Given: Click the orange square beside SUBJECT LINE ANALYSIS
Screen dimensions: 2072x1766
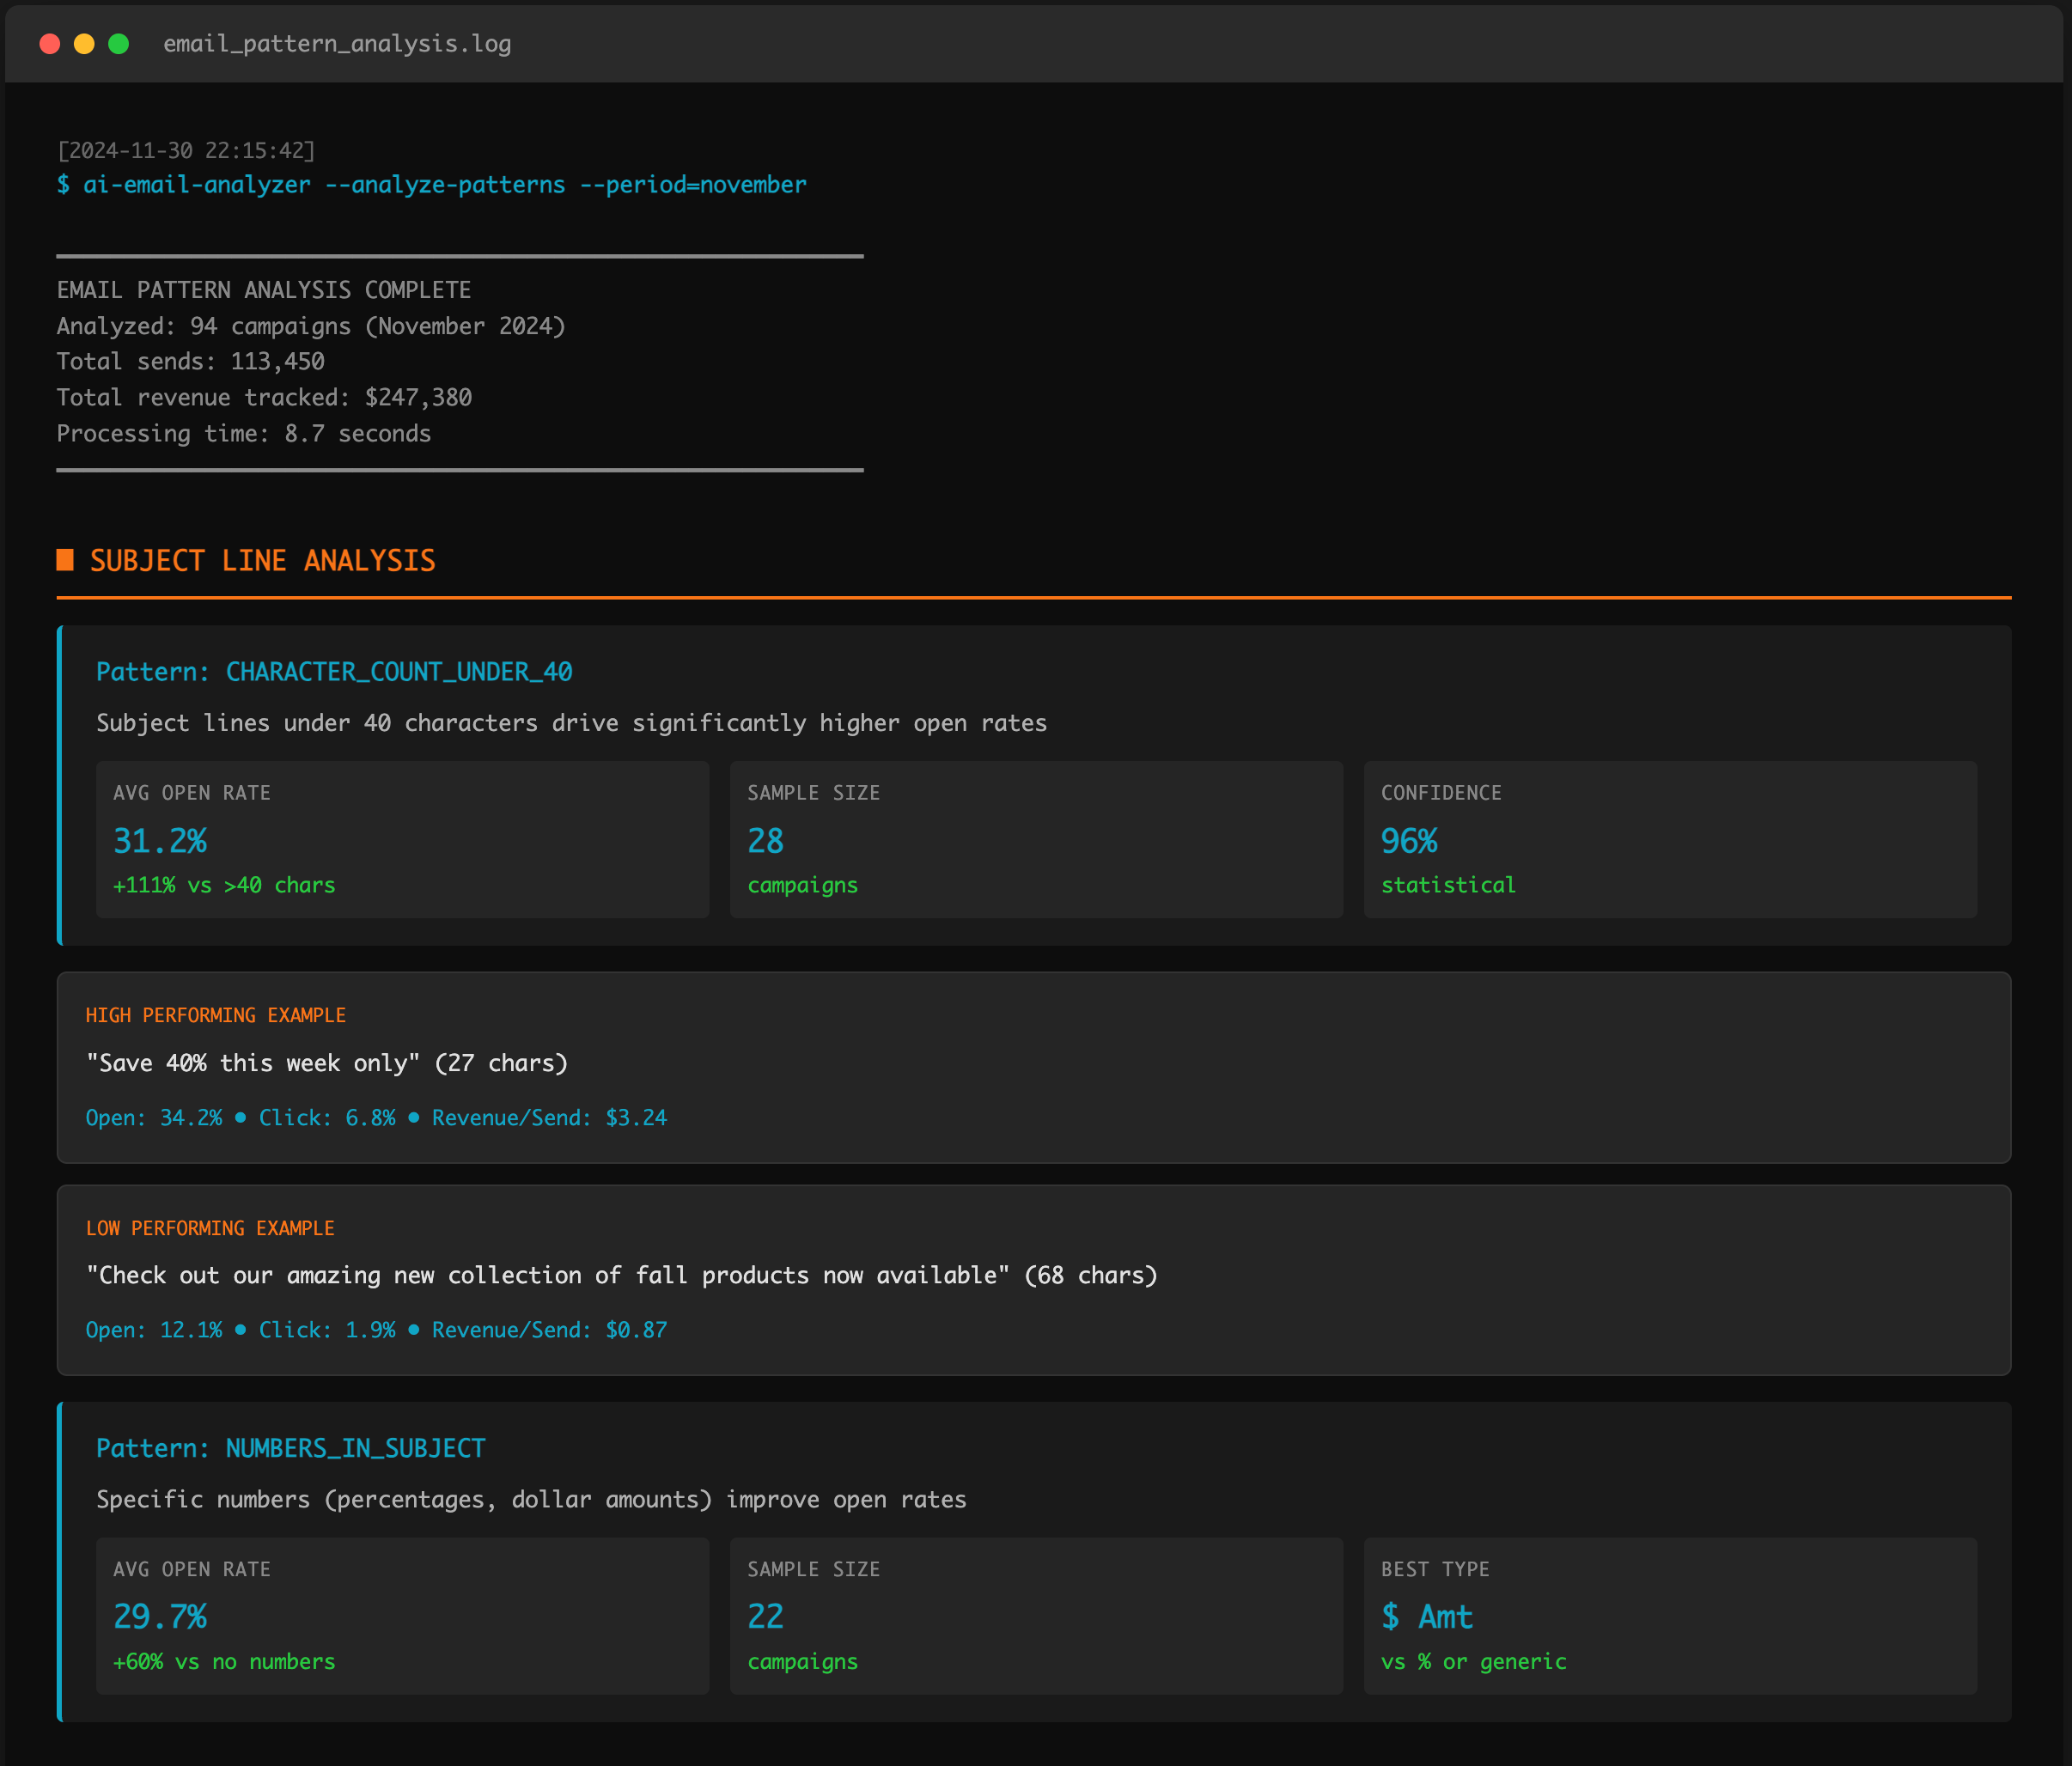Looking at the screenshot, I should [x=66, y=560].
